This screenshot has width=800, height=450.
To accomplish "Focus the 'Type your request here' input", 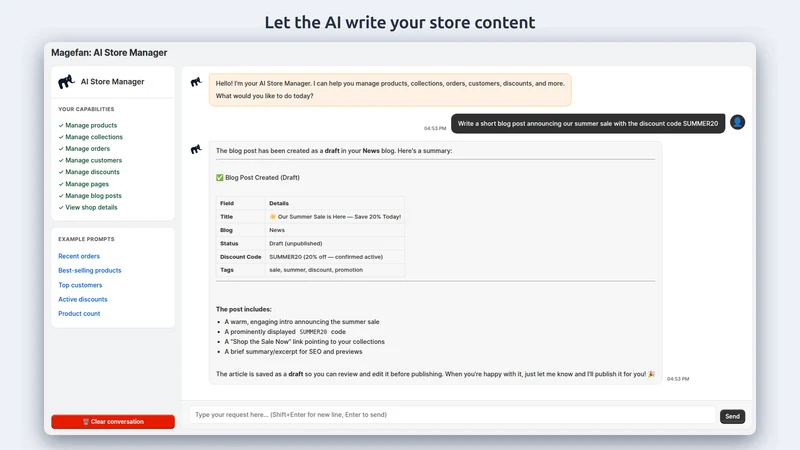I will pos(452,415).
